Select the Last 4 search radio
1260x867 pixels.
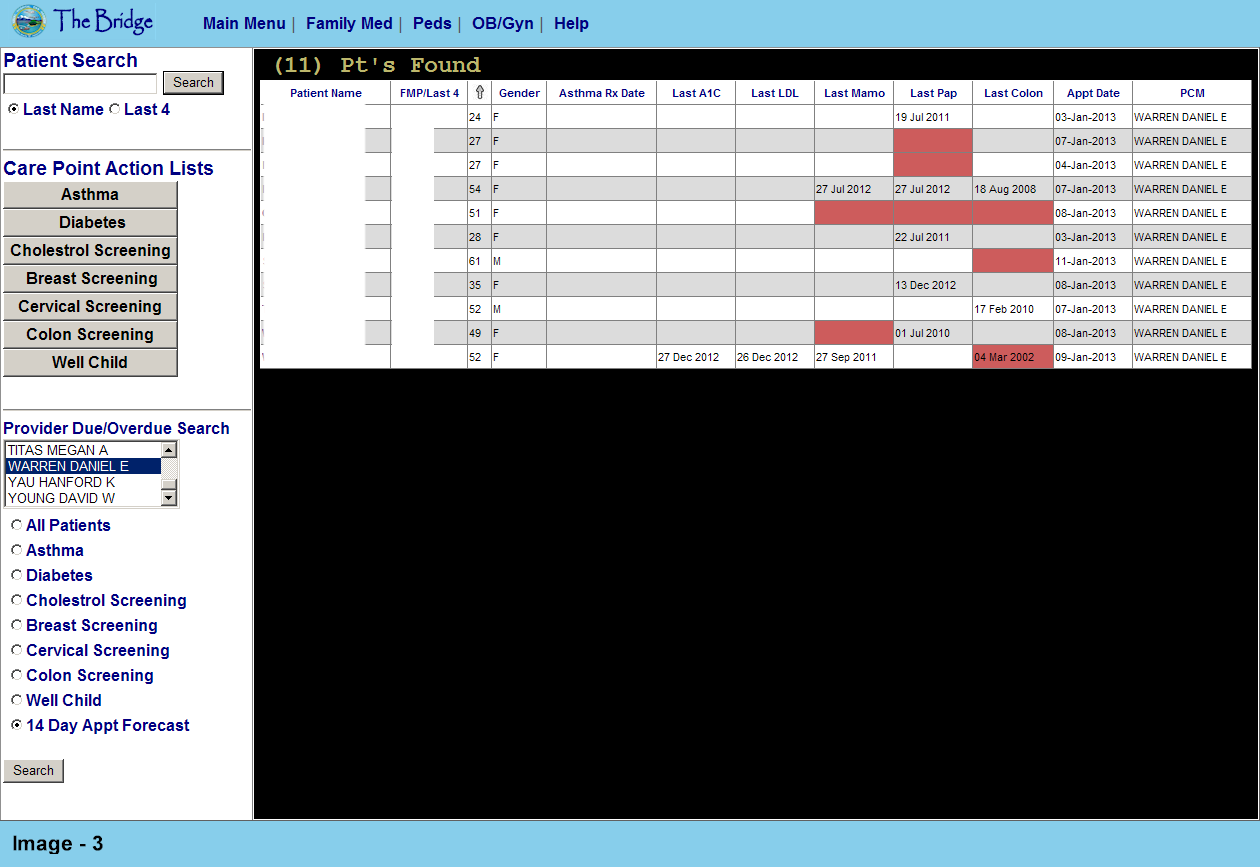coord(113,109)
